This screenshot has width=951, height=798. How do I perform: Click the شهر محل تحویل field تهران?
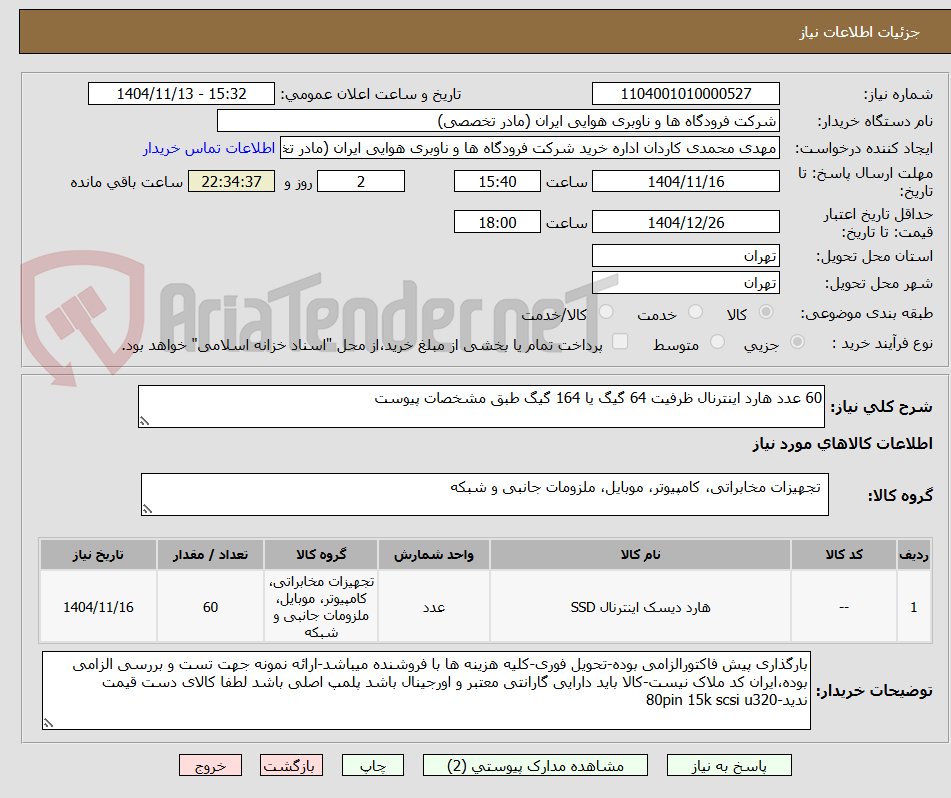point(685,283)
